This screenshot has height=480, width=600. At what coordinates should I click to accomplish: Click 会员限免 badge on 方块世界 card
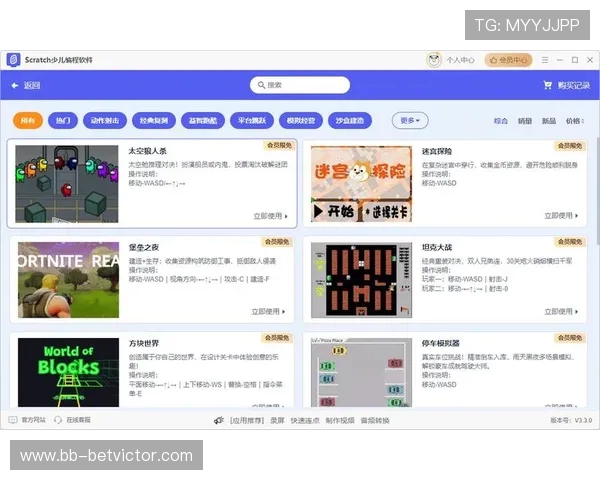277,338
